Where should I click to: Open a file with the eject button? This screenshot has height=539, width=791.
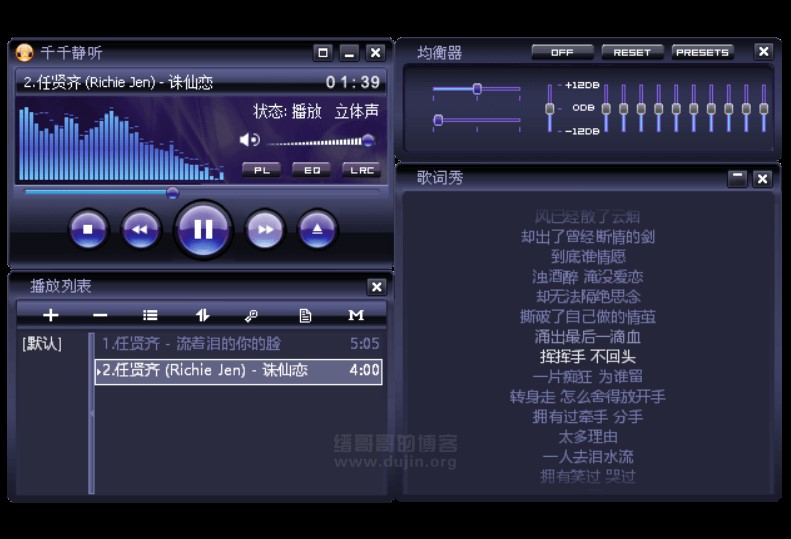click(x=317, y=230)
